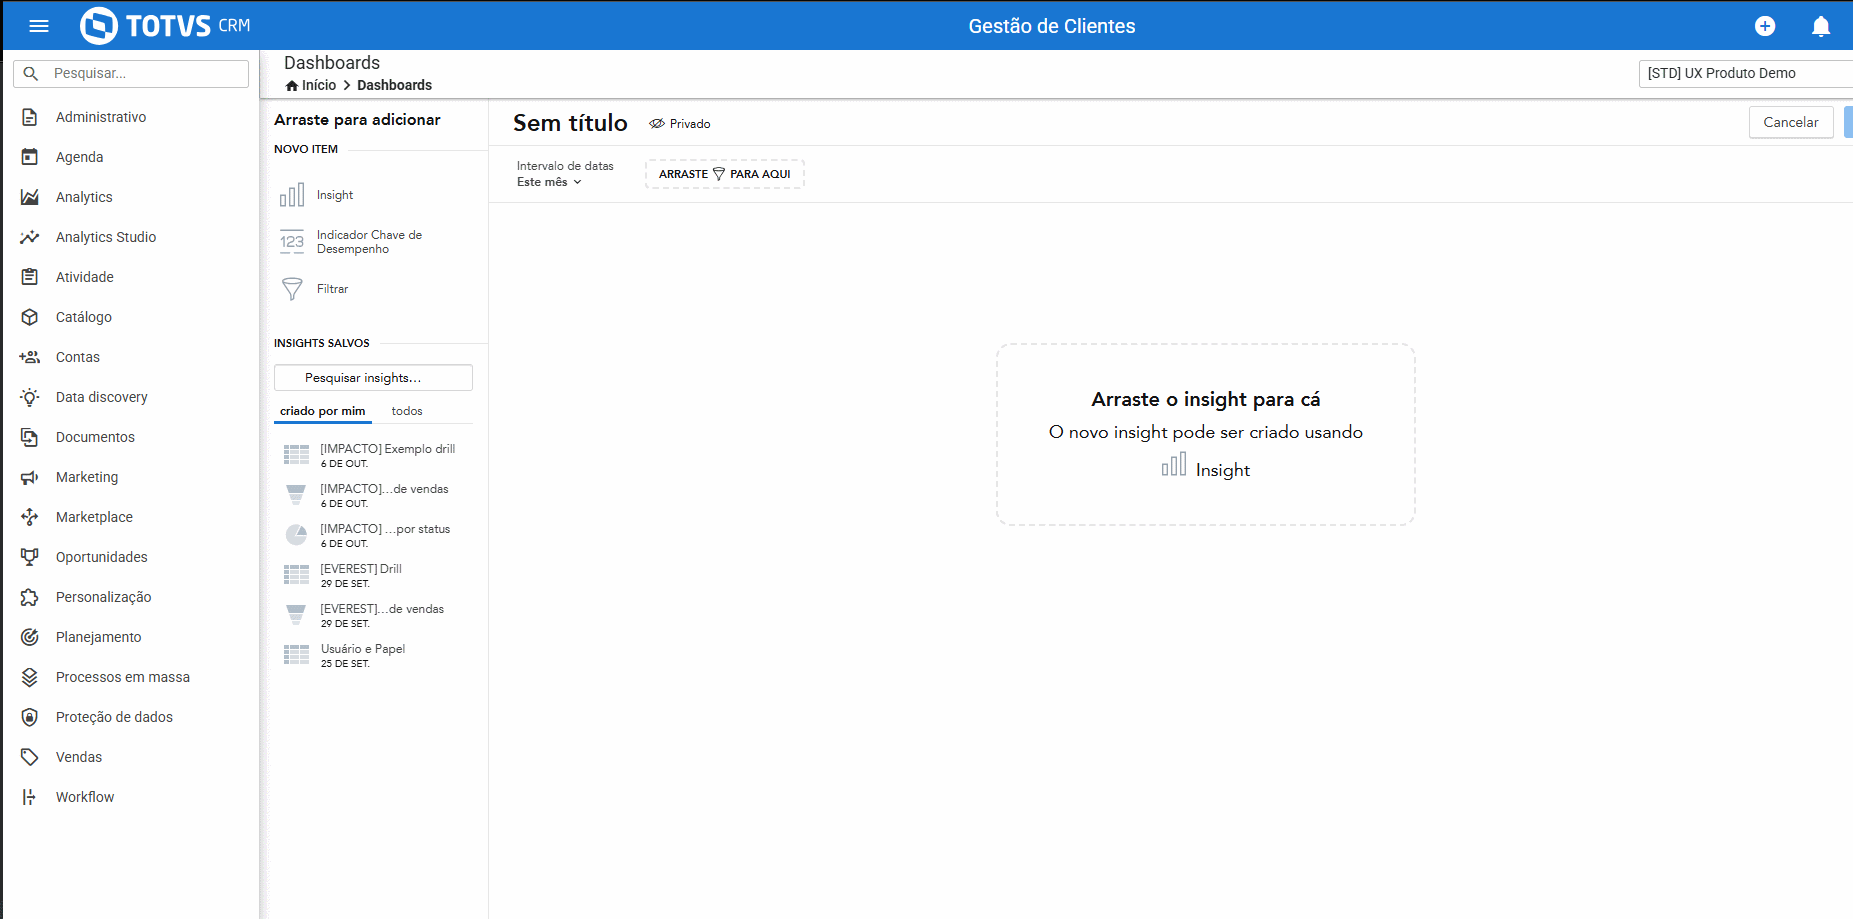Viewport: 1853px width, 919px height.
Task: Switch to the todos tab
Action: (x=407, y=411)
